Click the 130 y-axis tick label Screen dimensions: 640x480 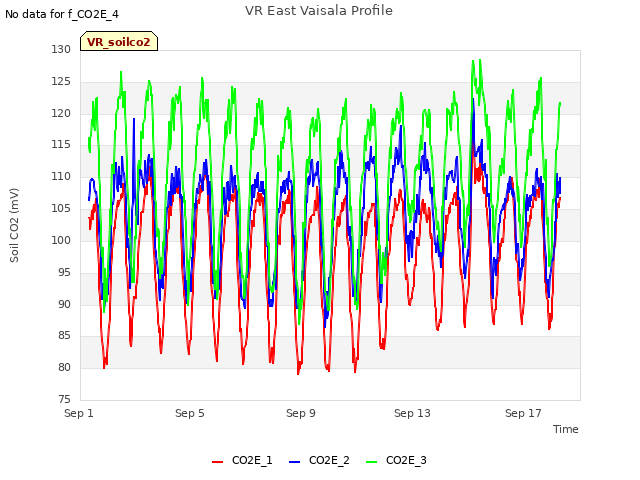pyautogui.click(x=61, y=49)
